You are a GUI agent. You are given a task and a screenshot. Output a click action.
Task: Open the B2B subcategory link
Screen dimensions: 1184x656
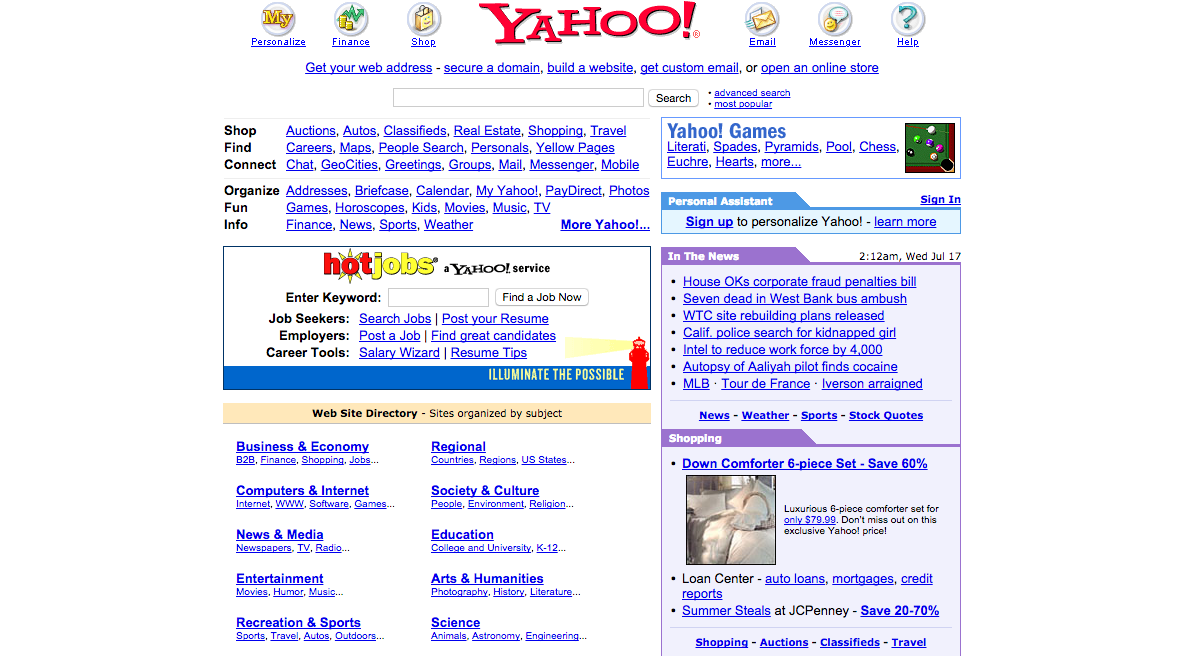[245, 460]
